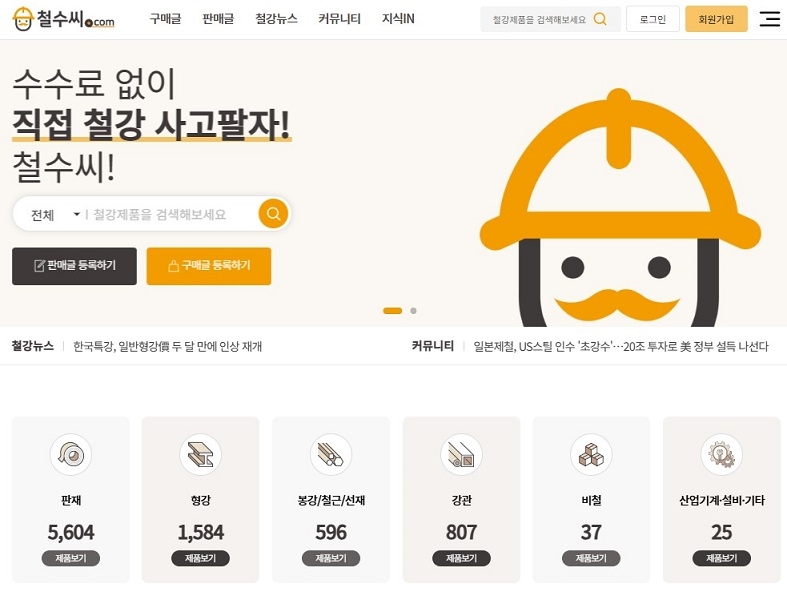787x600 pixels.
Task: Open the 구매글 menu
Action: click(x=165, y=19)
